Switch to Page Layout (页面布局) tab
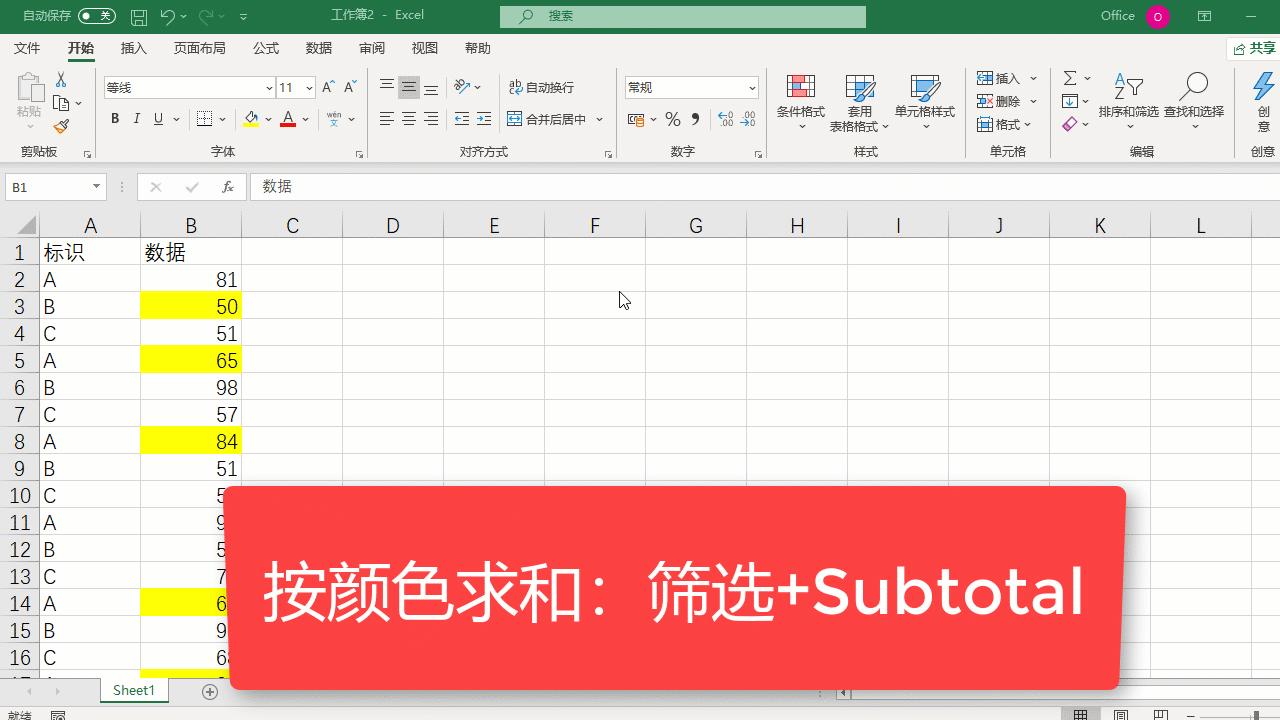 [200, 48]
